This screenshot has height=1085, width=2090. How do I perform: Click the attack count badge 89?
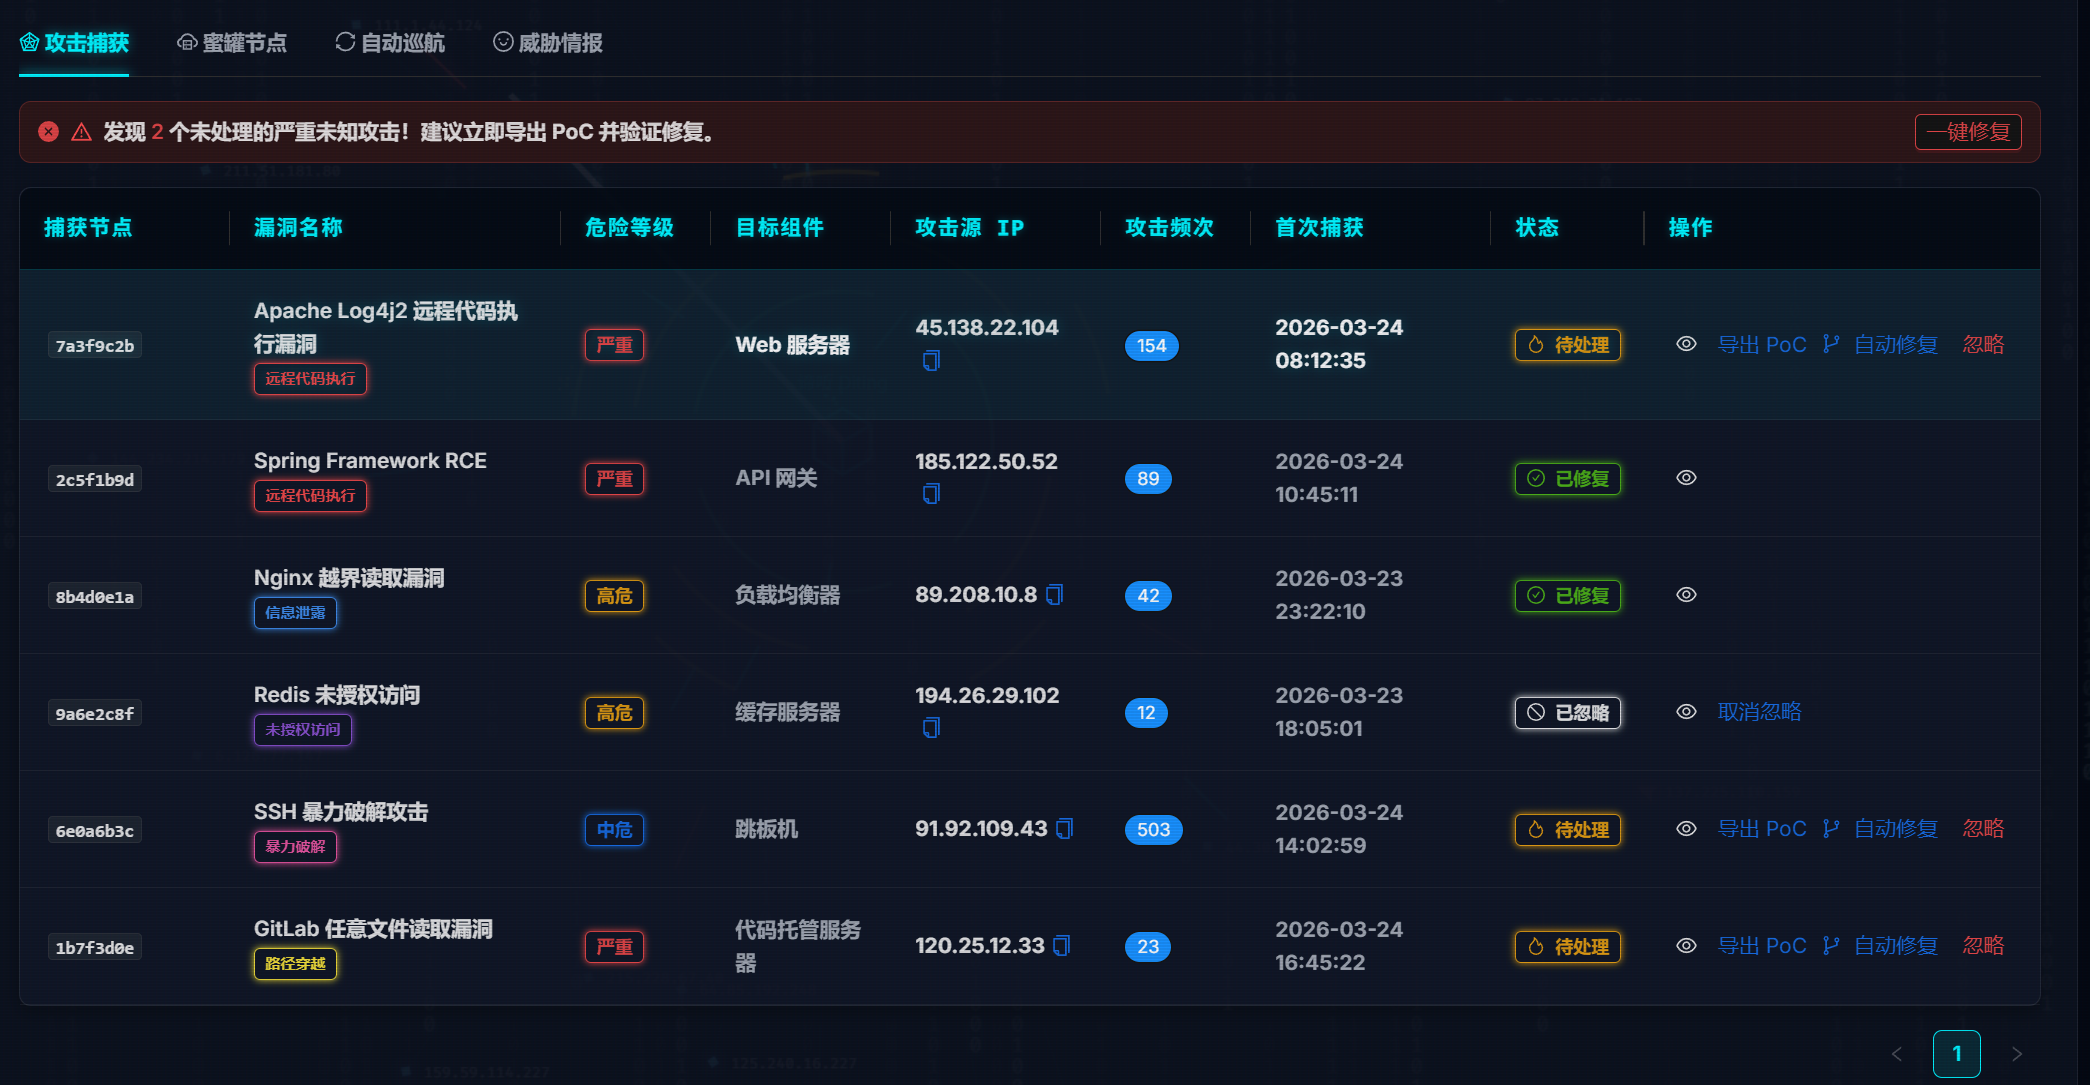click(x=1148, y=479)
